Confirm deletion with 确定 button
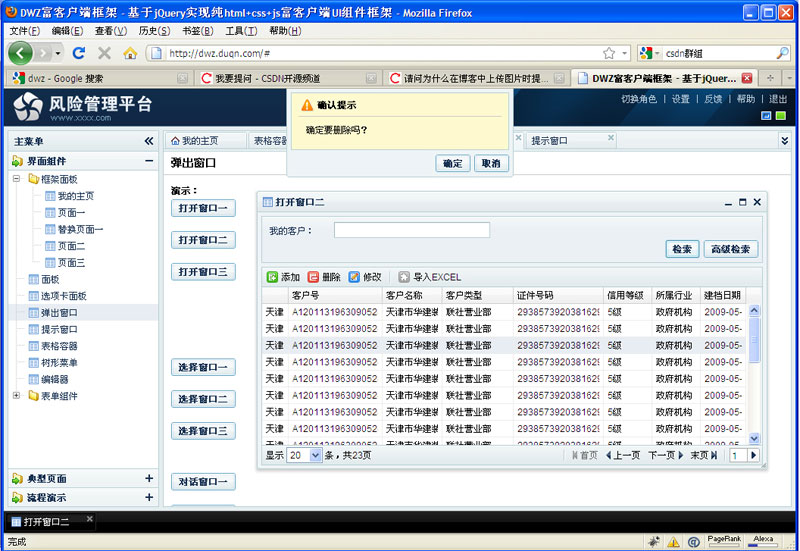 pyautogui.click(x=453, y=163)
